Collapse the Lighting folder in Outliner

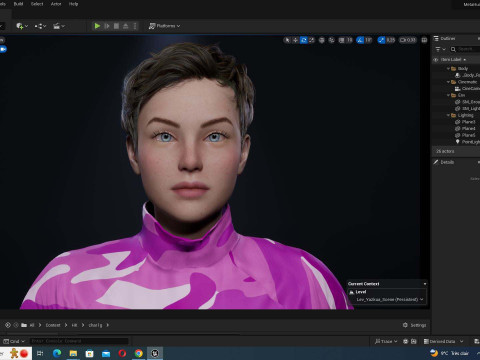(x=448, y=115)
